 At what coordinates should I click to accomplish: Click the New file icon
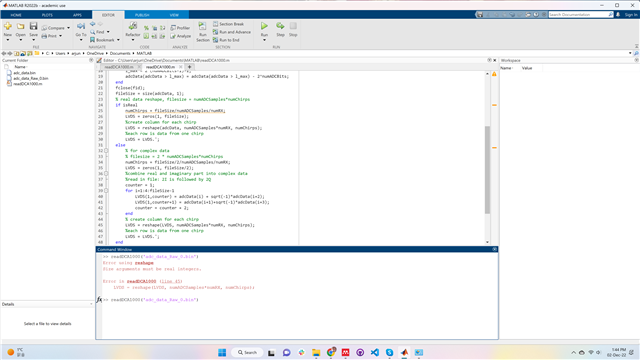(x=7, y=27)
